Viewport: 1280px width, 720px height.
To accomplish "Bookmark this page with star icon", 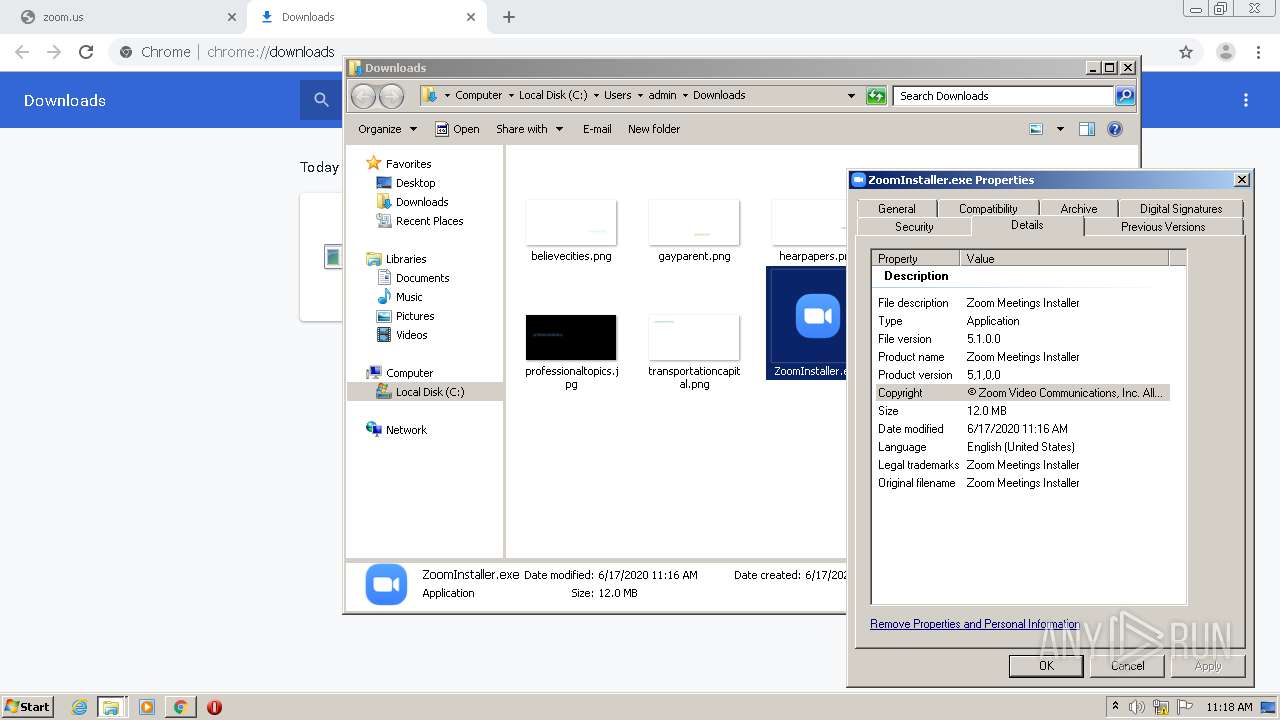I will pos(1186,52).
